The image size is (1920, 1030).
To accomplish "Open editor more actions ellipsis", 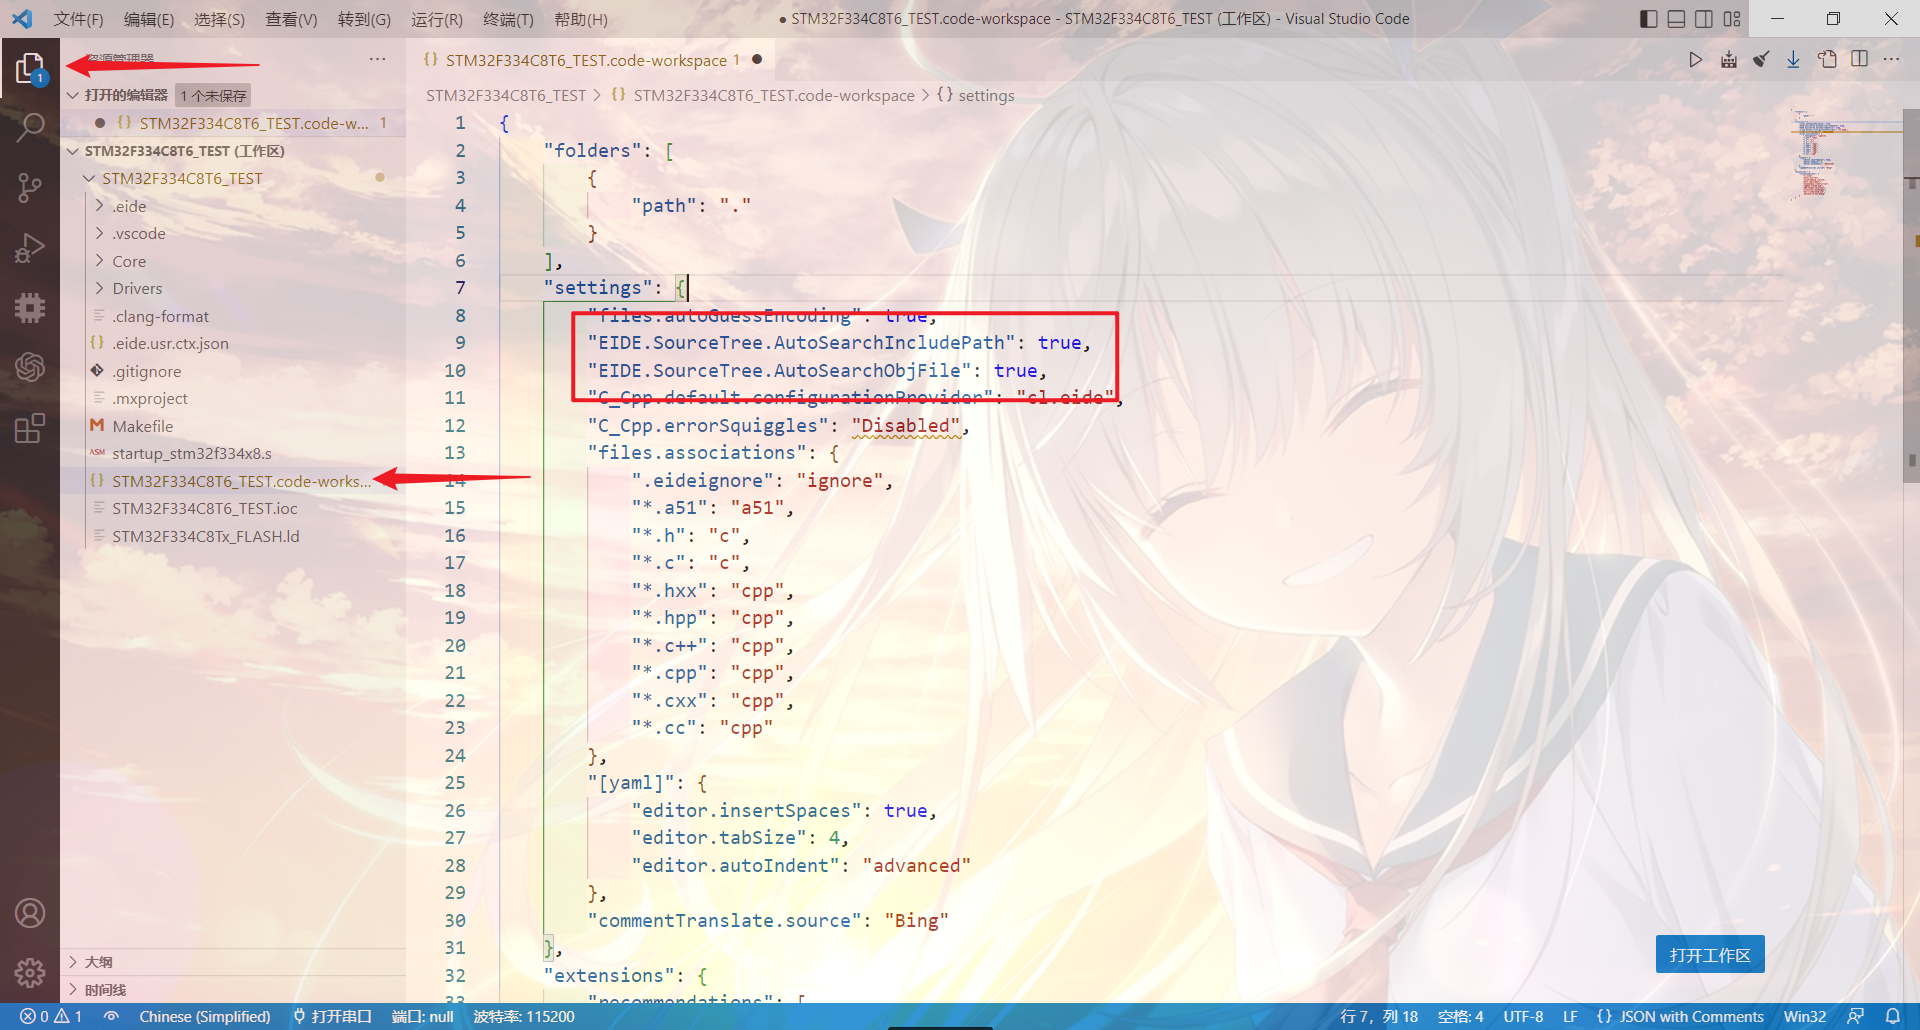I will coord(1891,60).
